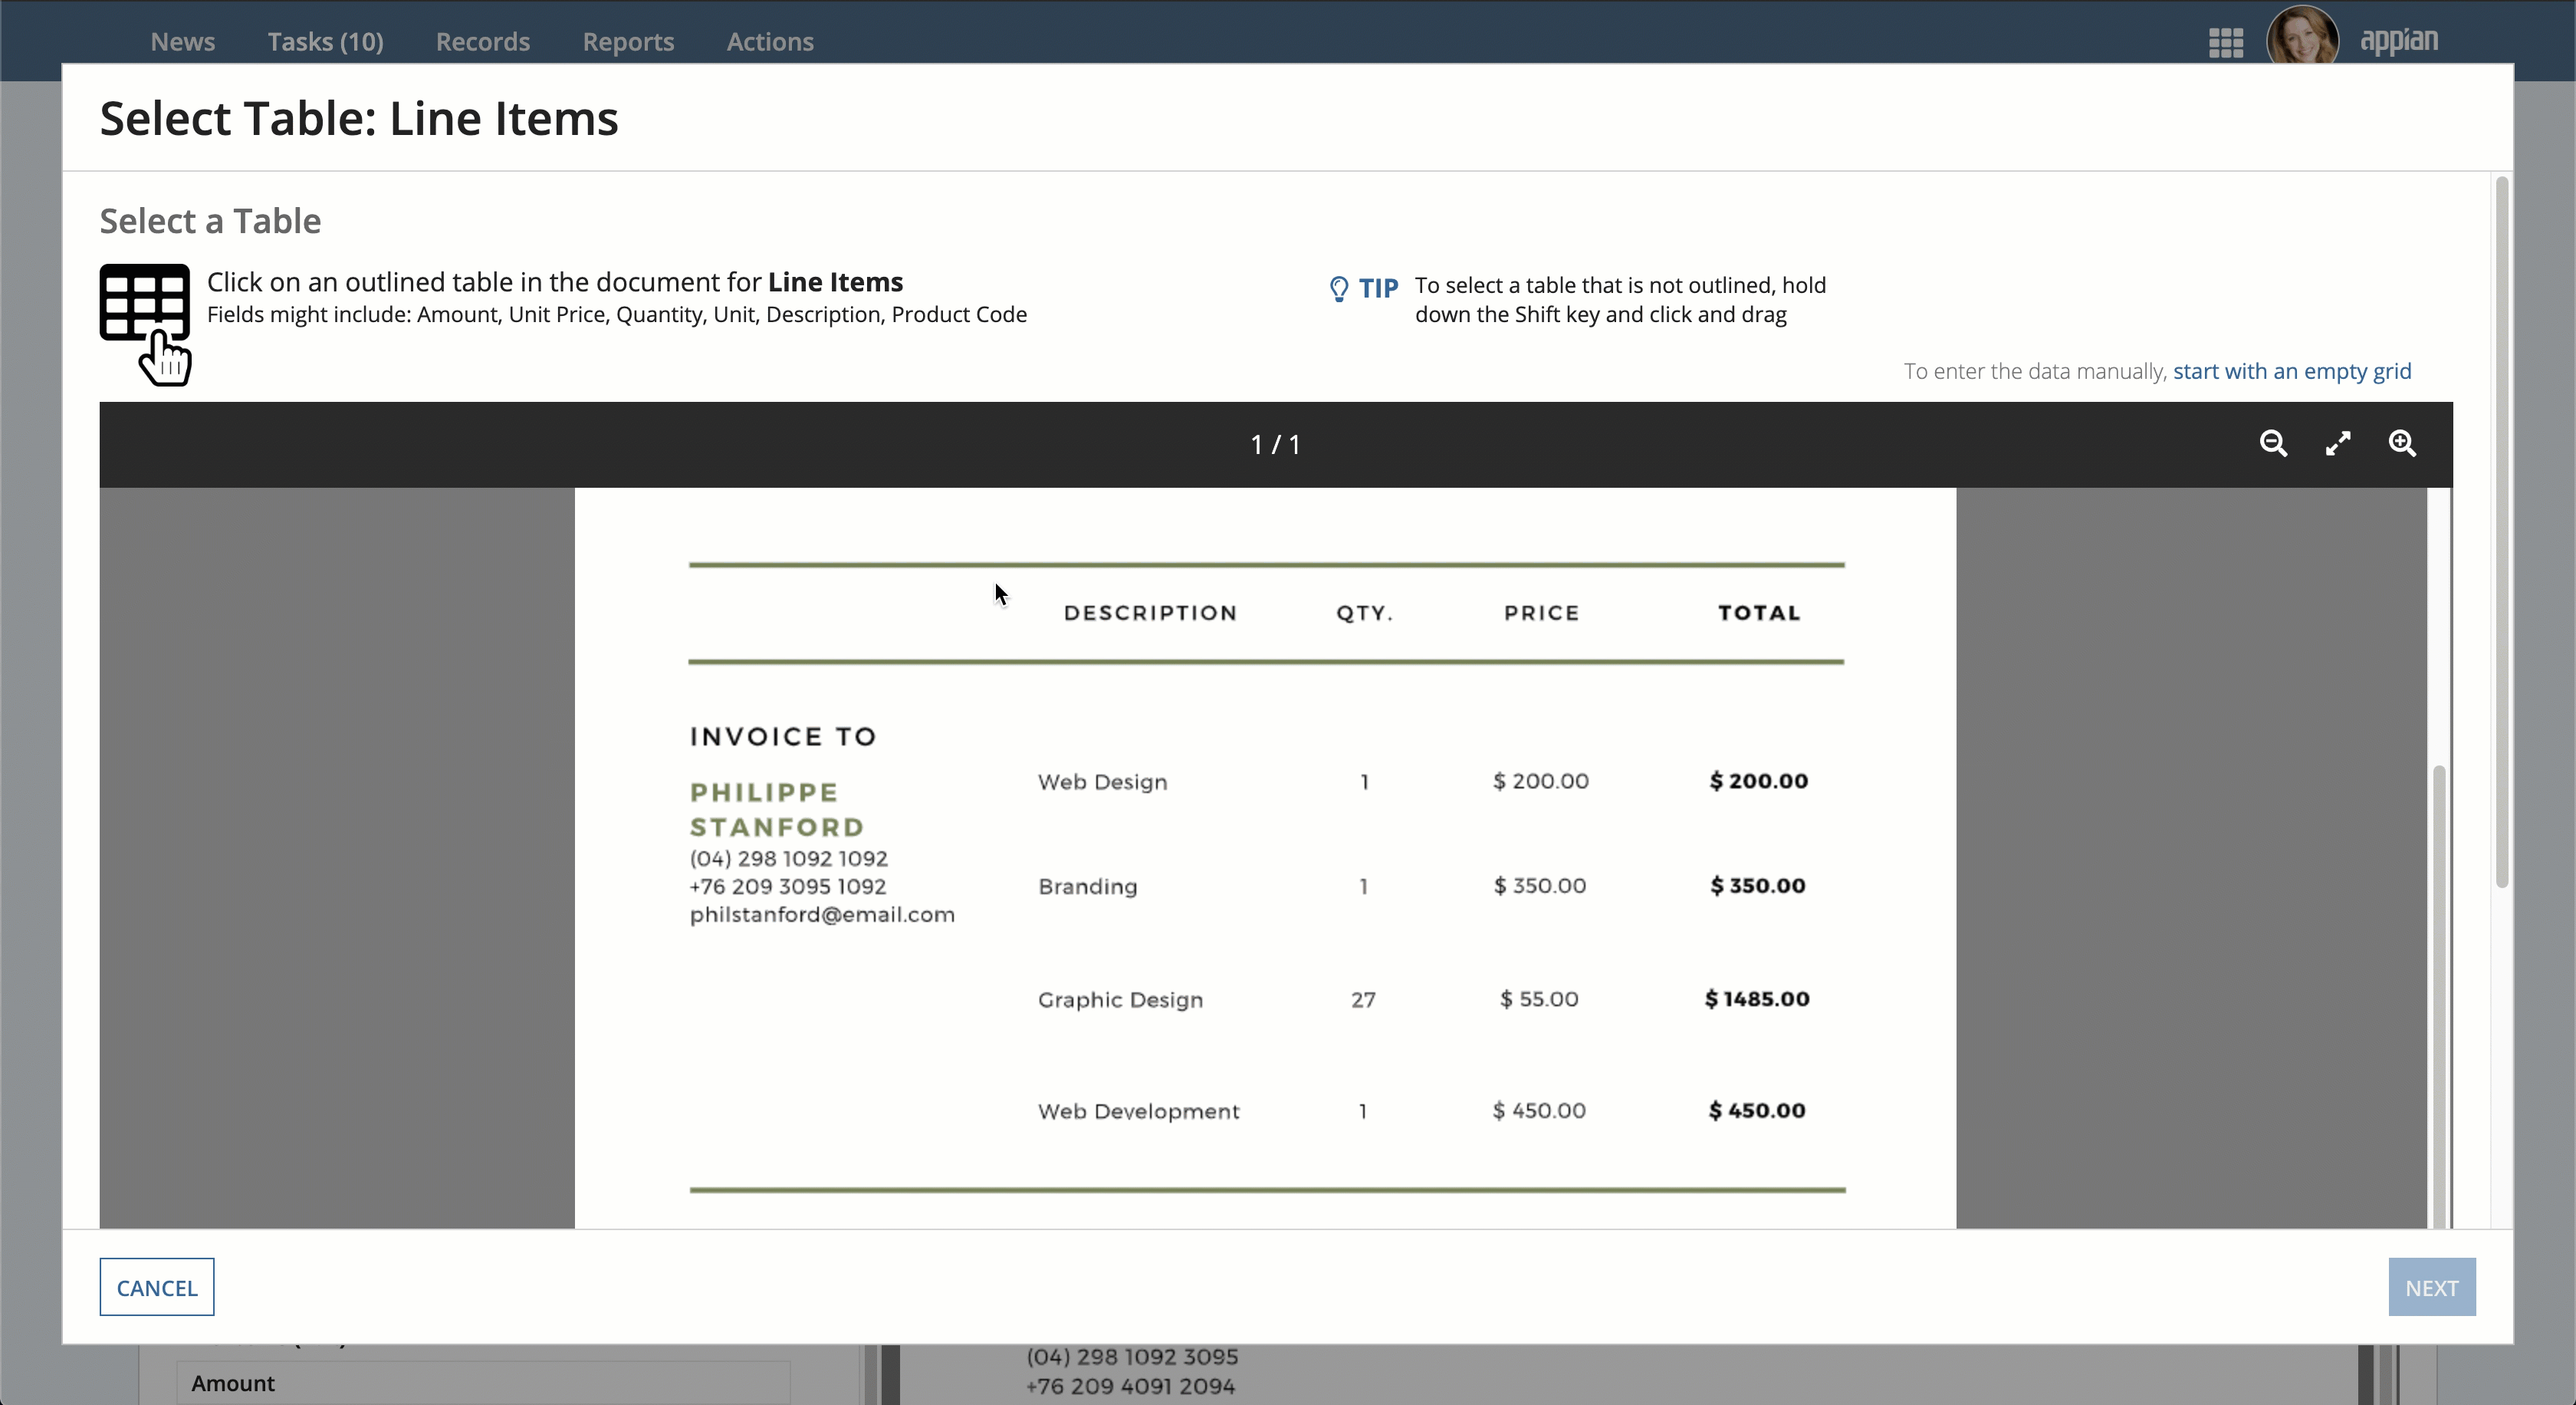Click the appian logo
The height and width of the screenshot is (1405, 2576).
click(2398, 41)
